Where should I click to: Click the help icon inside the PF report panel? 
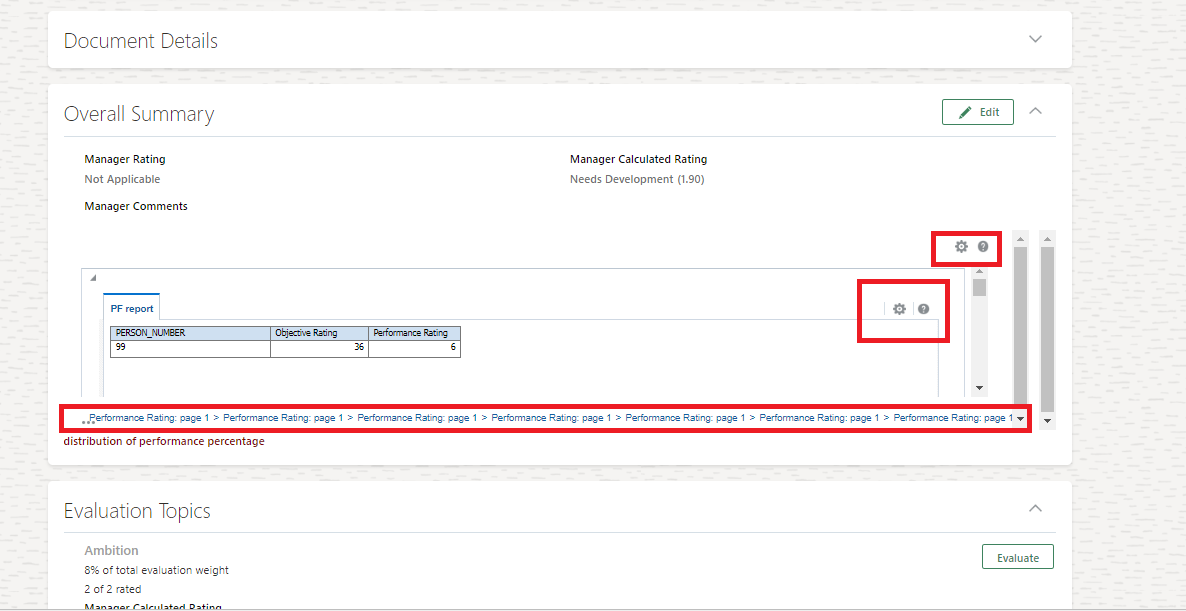tap(923, 309)
